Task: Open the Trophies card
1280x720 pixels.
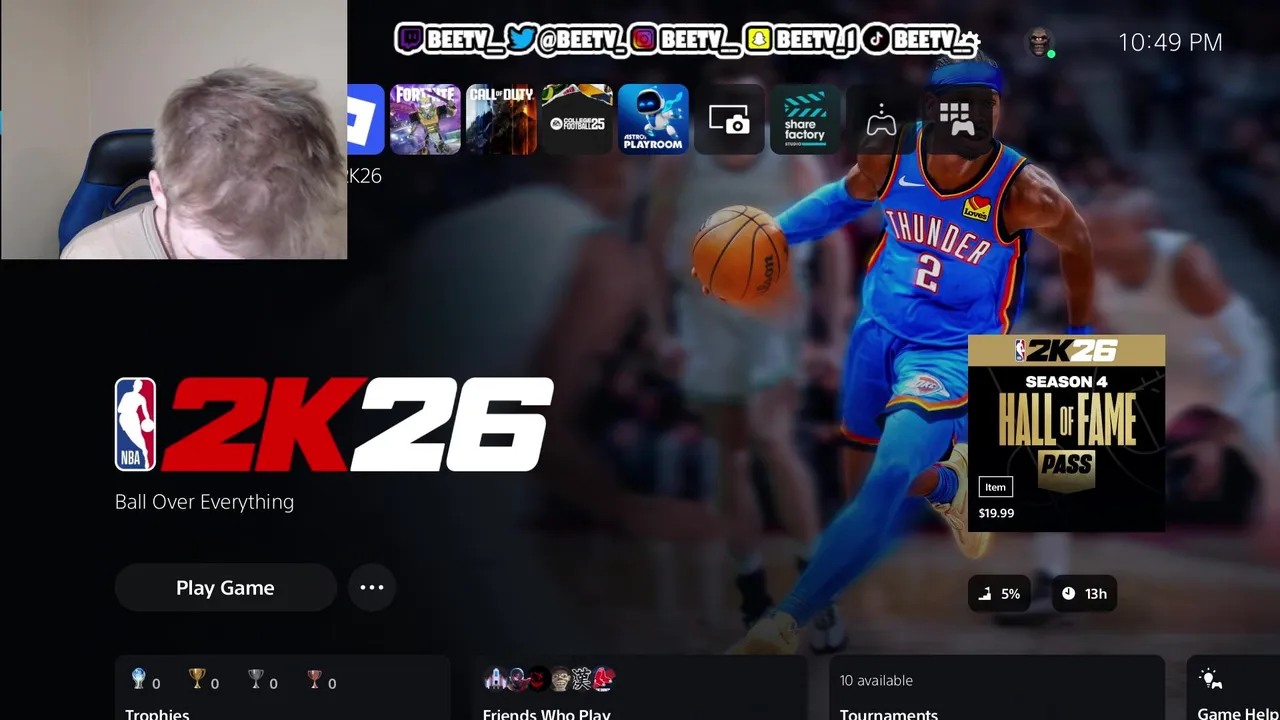Action: (283, 688)
